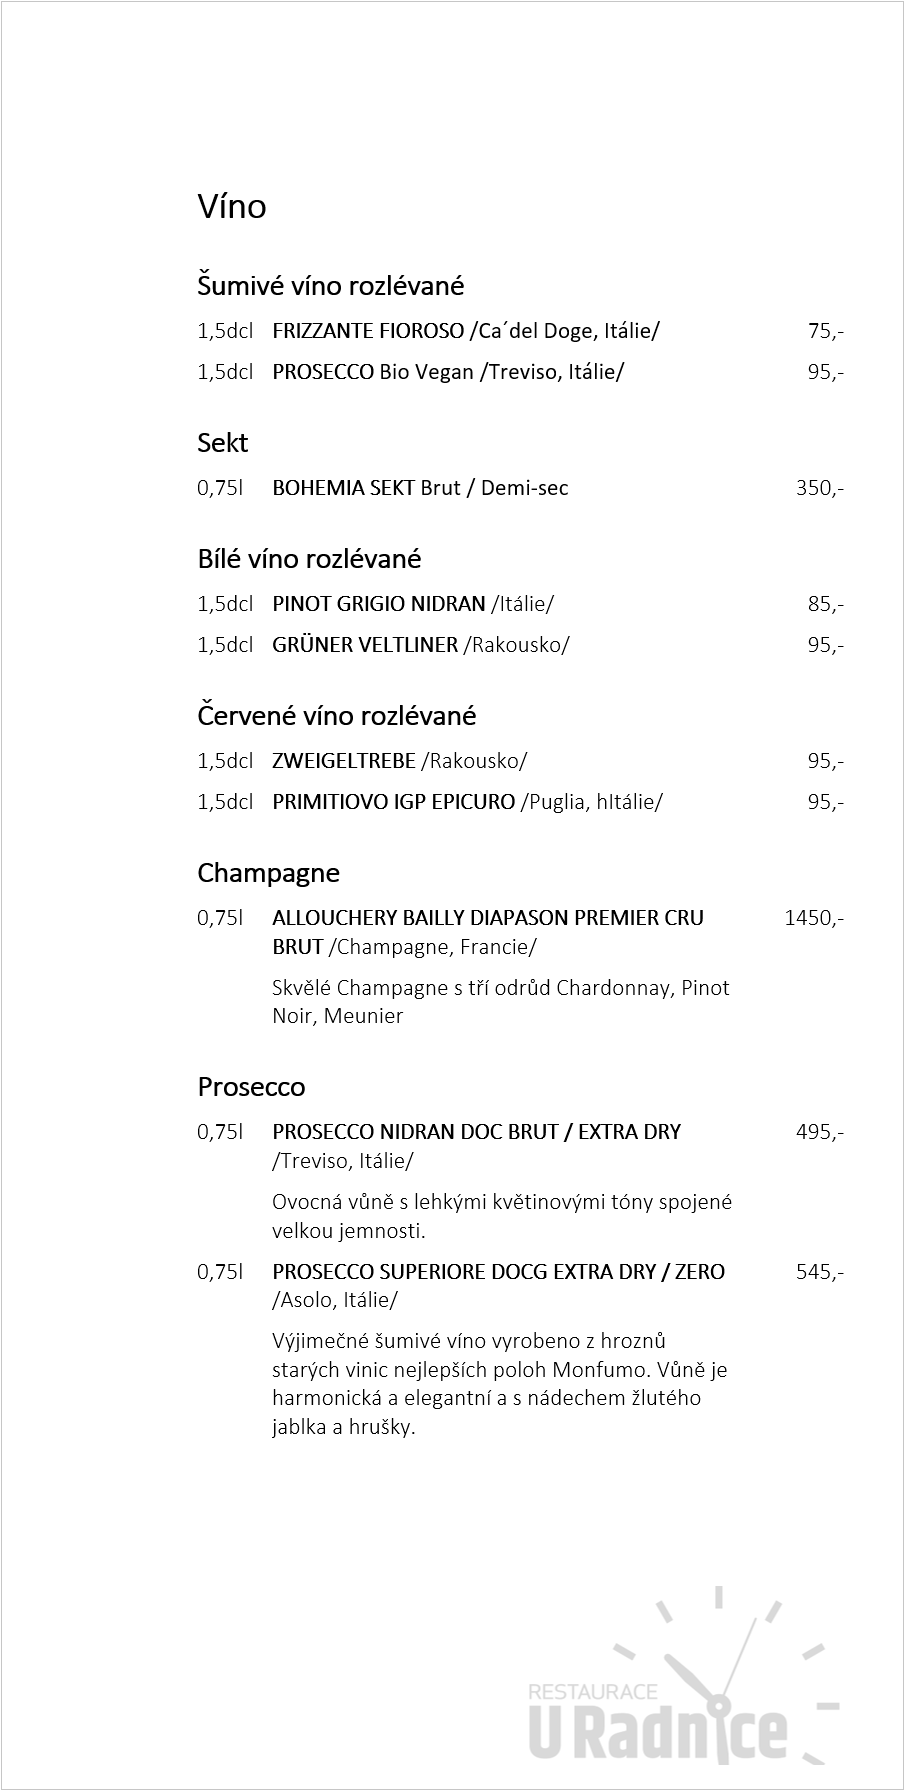Click the 350,- price for Bohemia Sekt
This screenshot has height=1791, width=905.
click(x=819, y=488)
